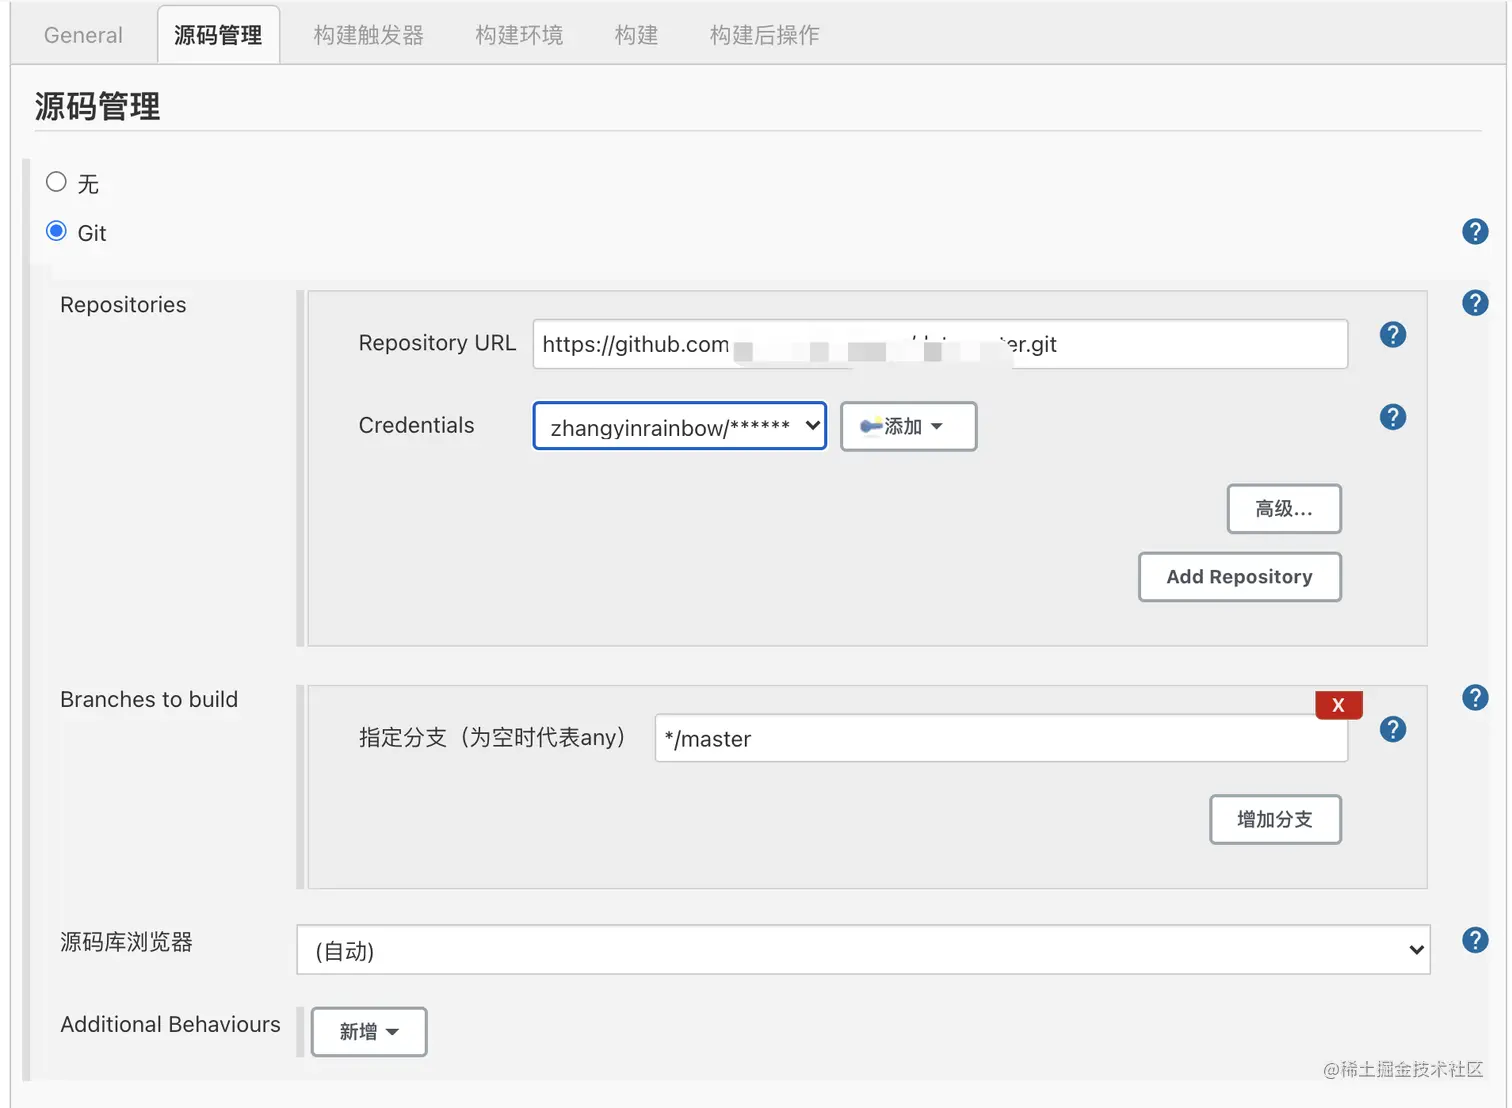The height and width of the screenshot is (1108, 1512).
Task: Click the Credentials label
Action: [x=416, y=425]
